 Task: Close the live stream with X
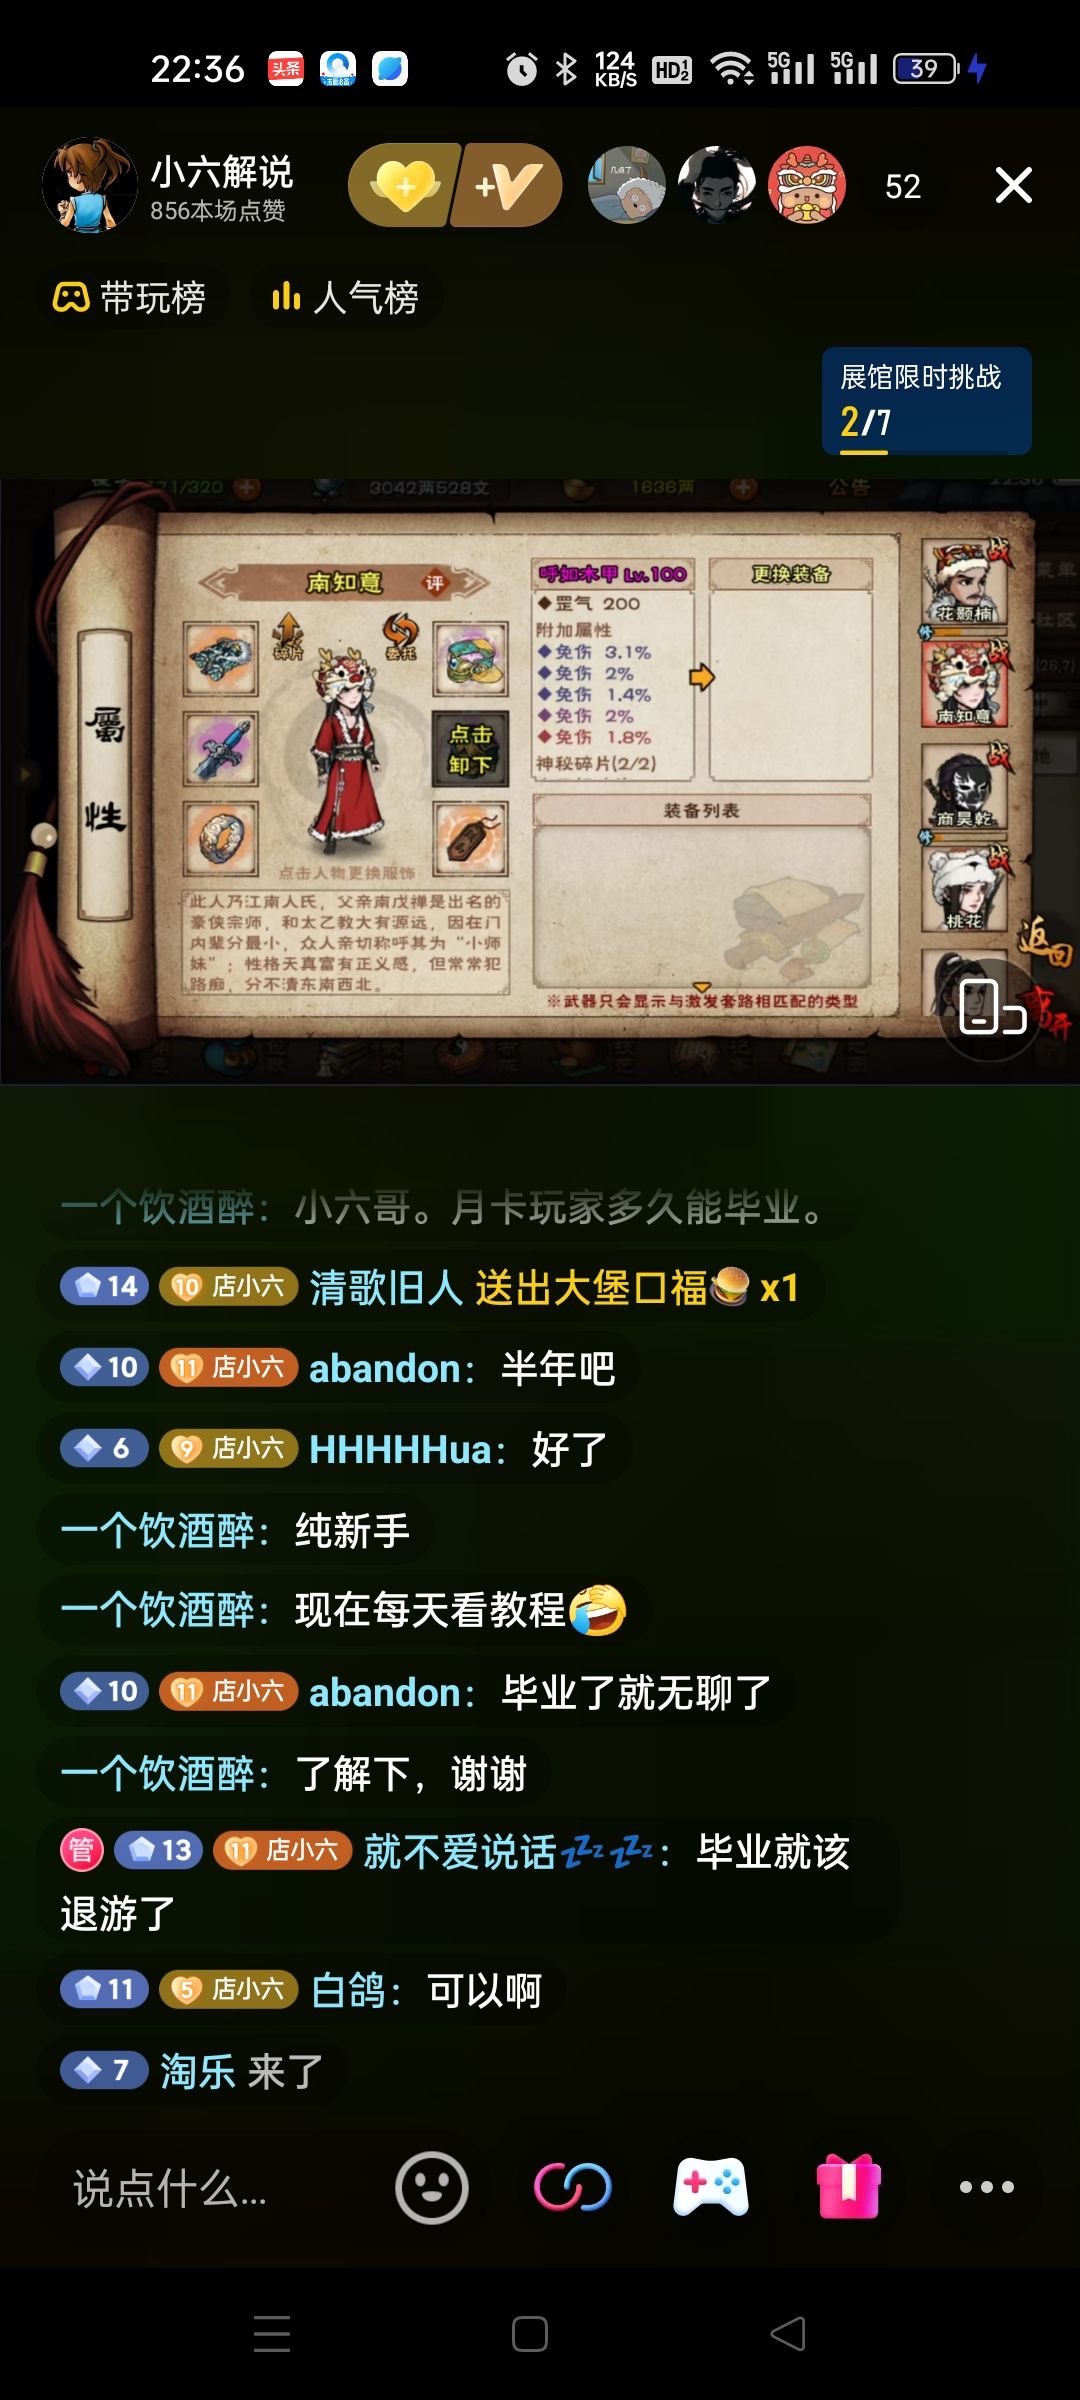1014,185
